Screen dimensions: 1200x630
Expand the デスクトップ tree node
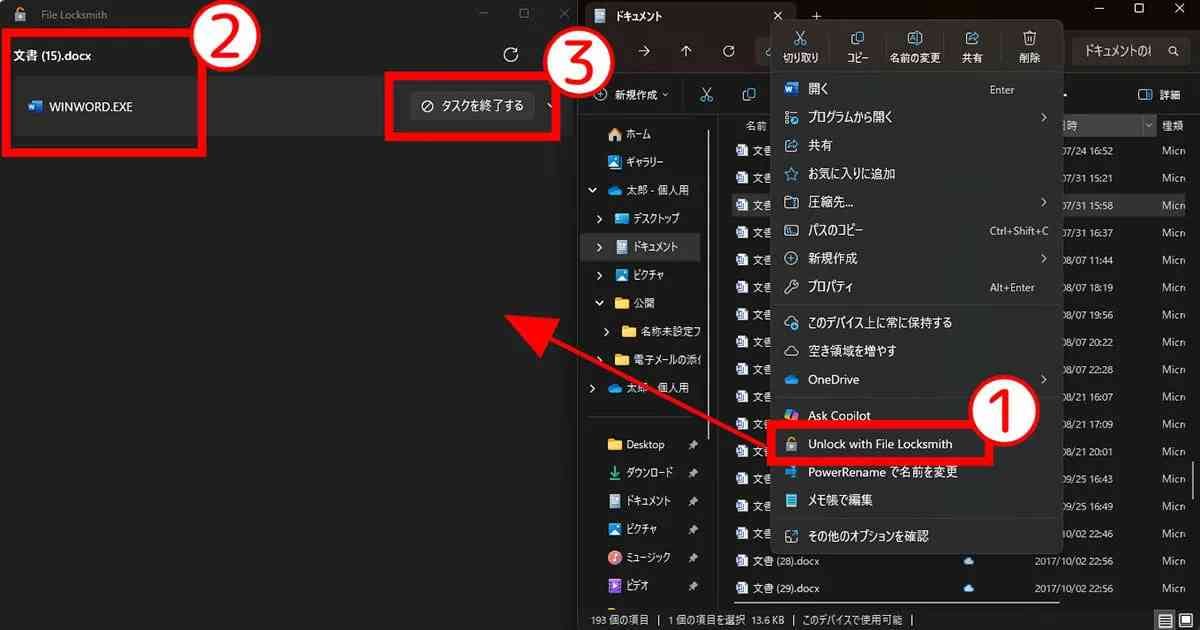click(x=600, y=218)
